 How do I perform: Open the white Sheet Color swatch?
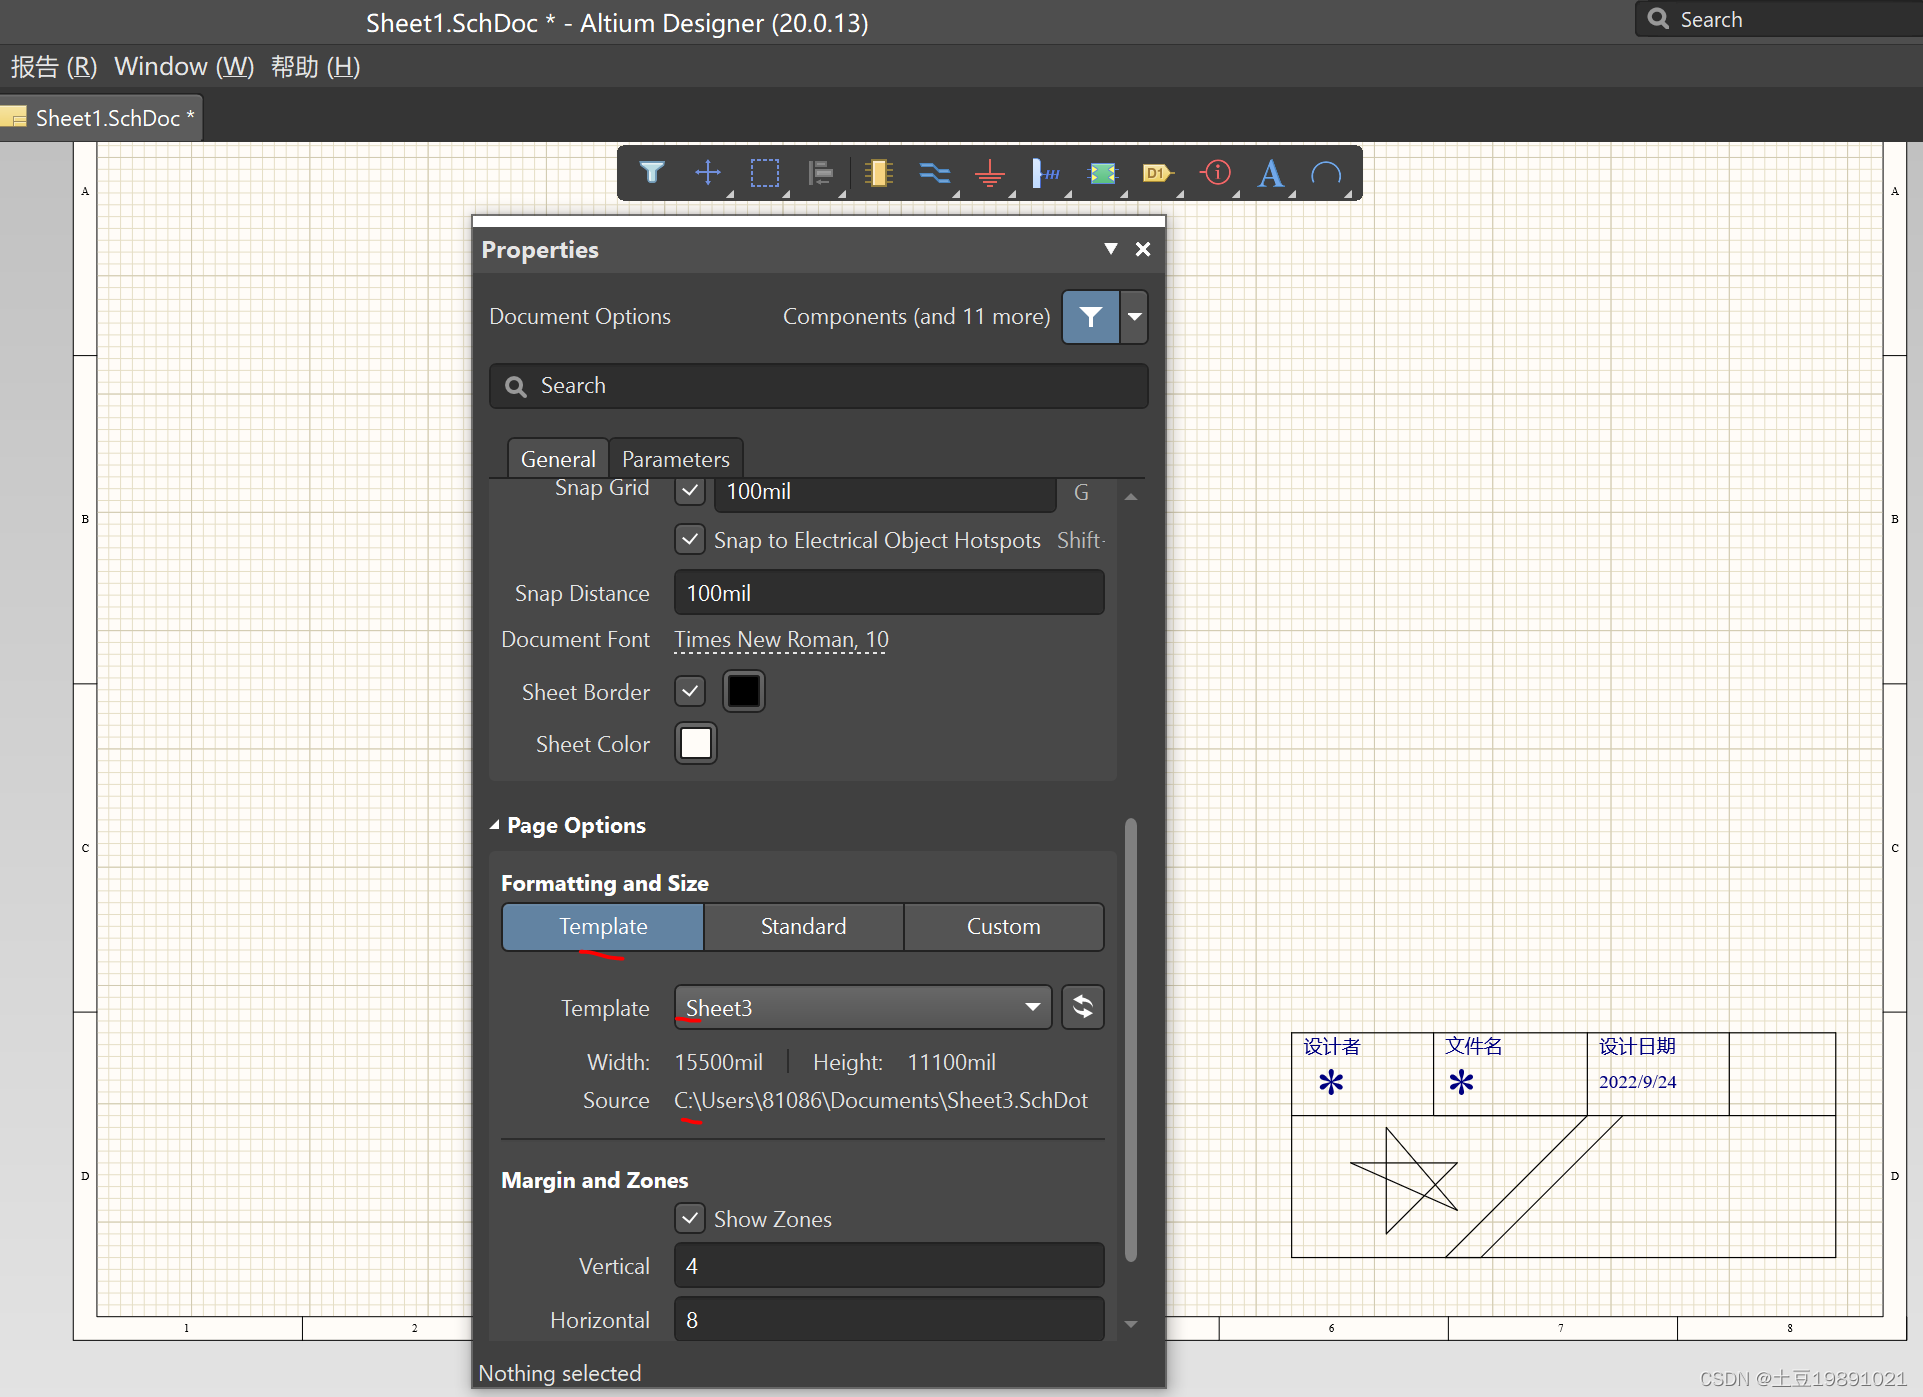tap(696, 744)
